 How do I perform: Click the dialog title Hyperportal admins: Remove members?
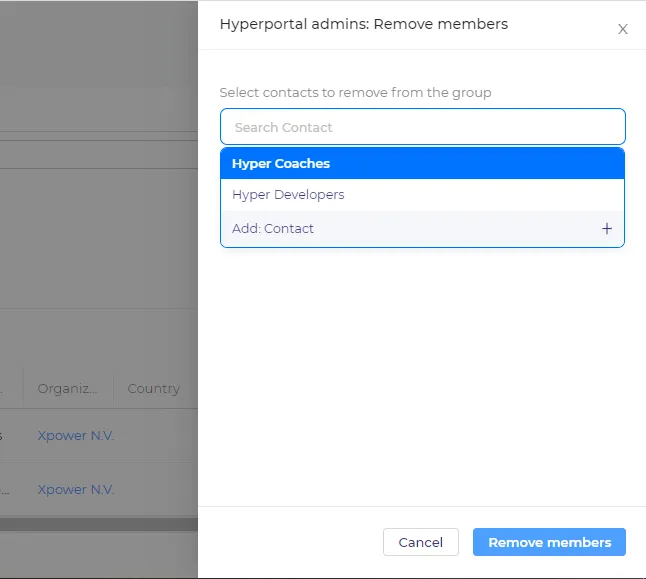coord(364,24)
